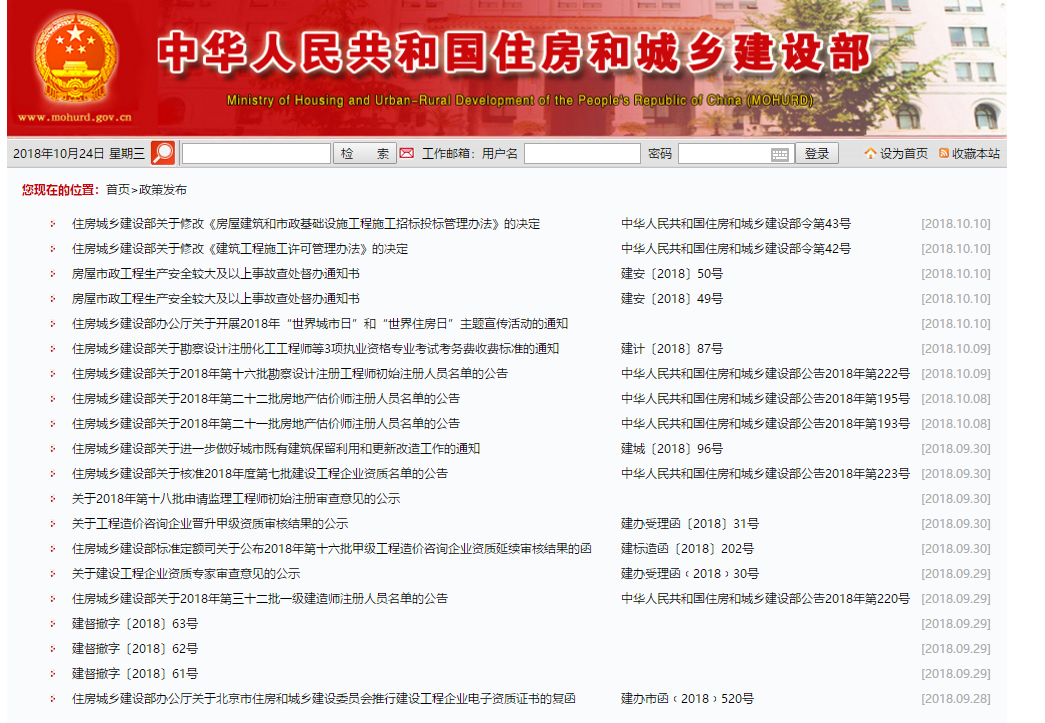Click the home icon next to 设为首页
The image size is (1045, 723).
[x=872, y=152]
